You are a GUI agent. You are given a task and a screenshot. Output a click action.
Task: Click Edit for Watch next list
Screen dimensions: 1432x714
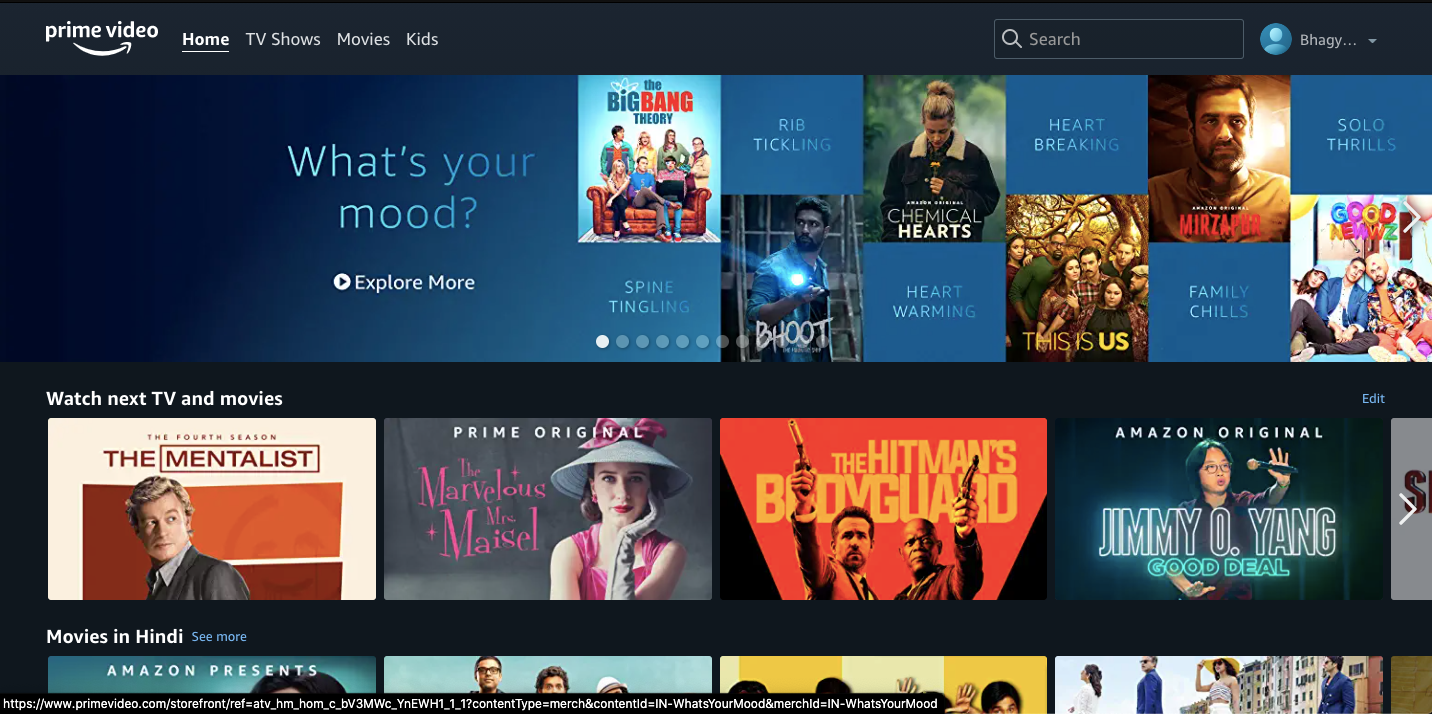coord(1373,398)
